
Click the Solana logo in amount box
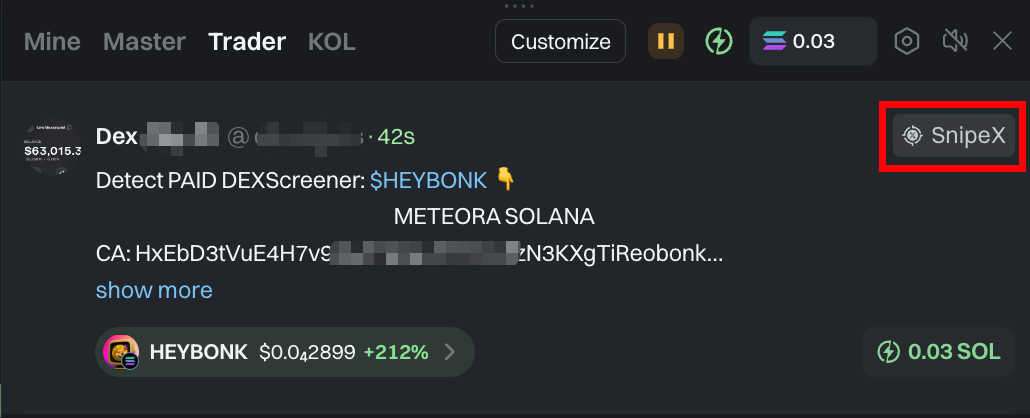point(774,42)
